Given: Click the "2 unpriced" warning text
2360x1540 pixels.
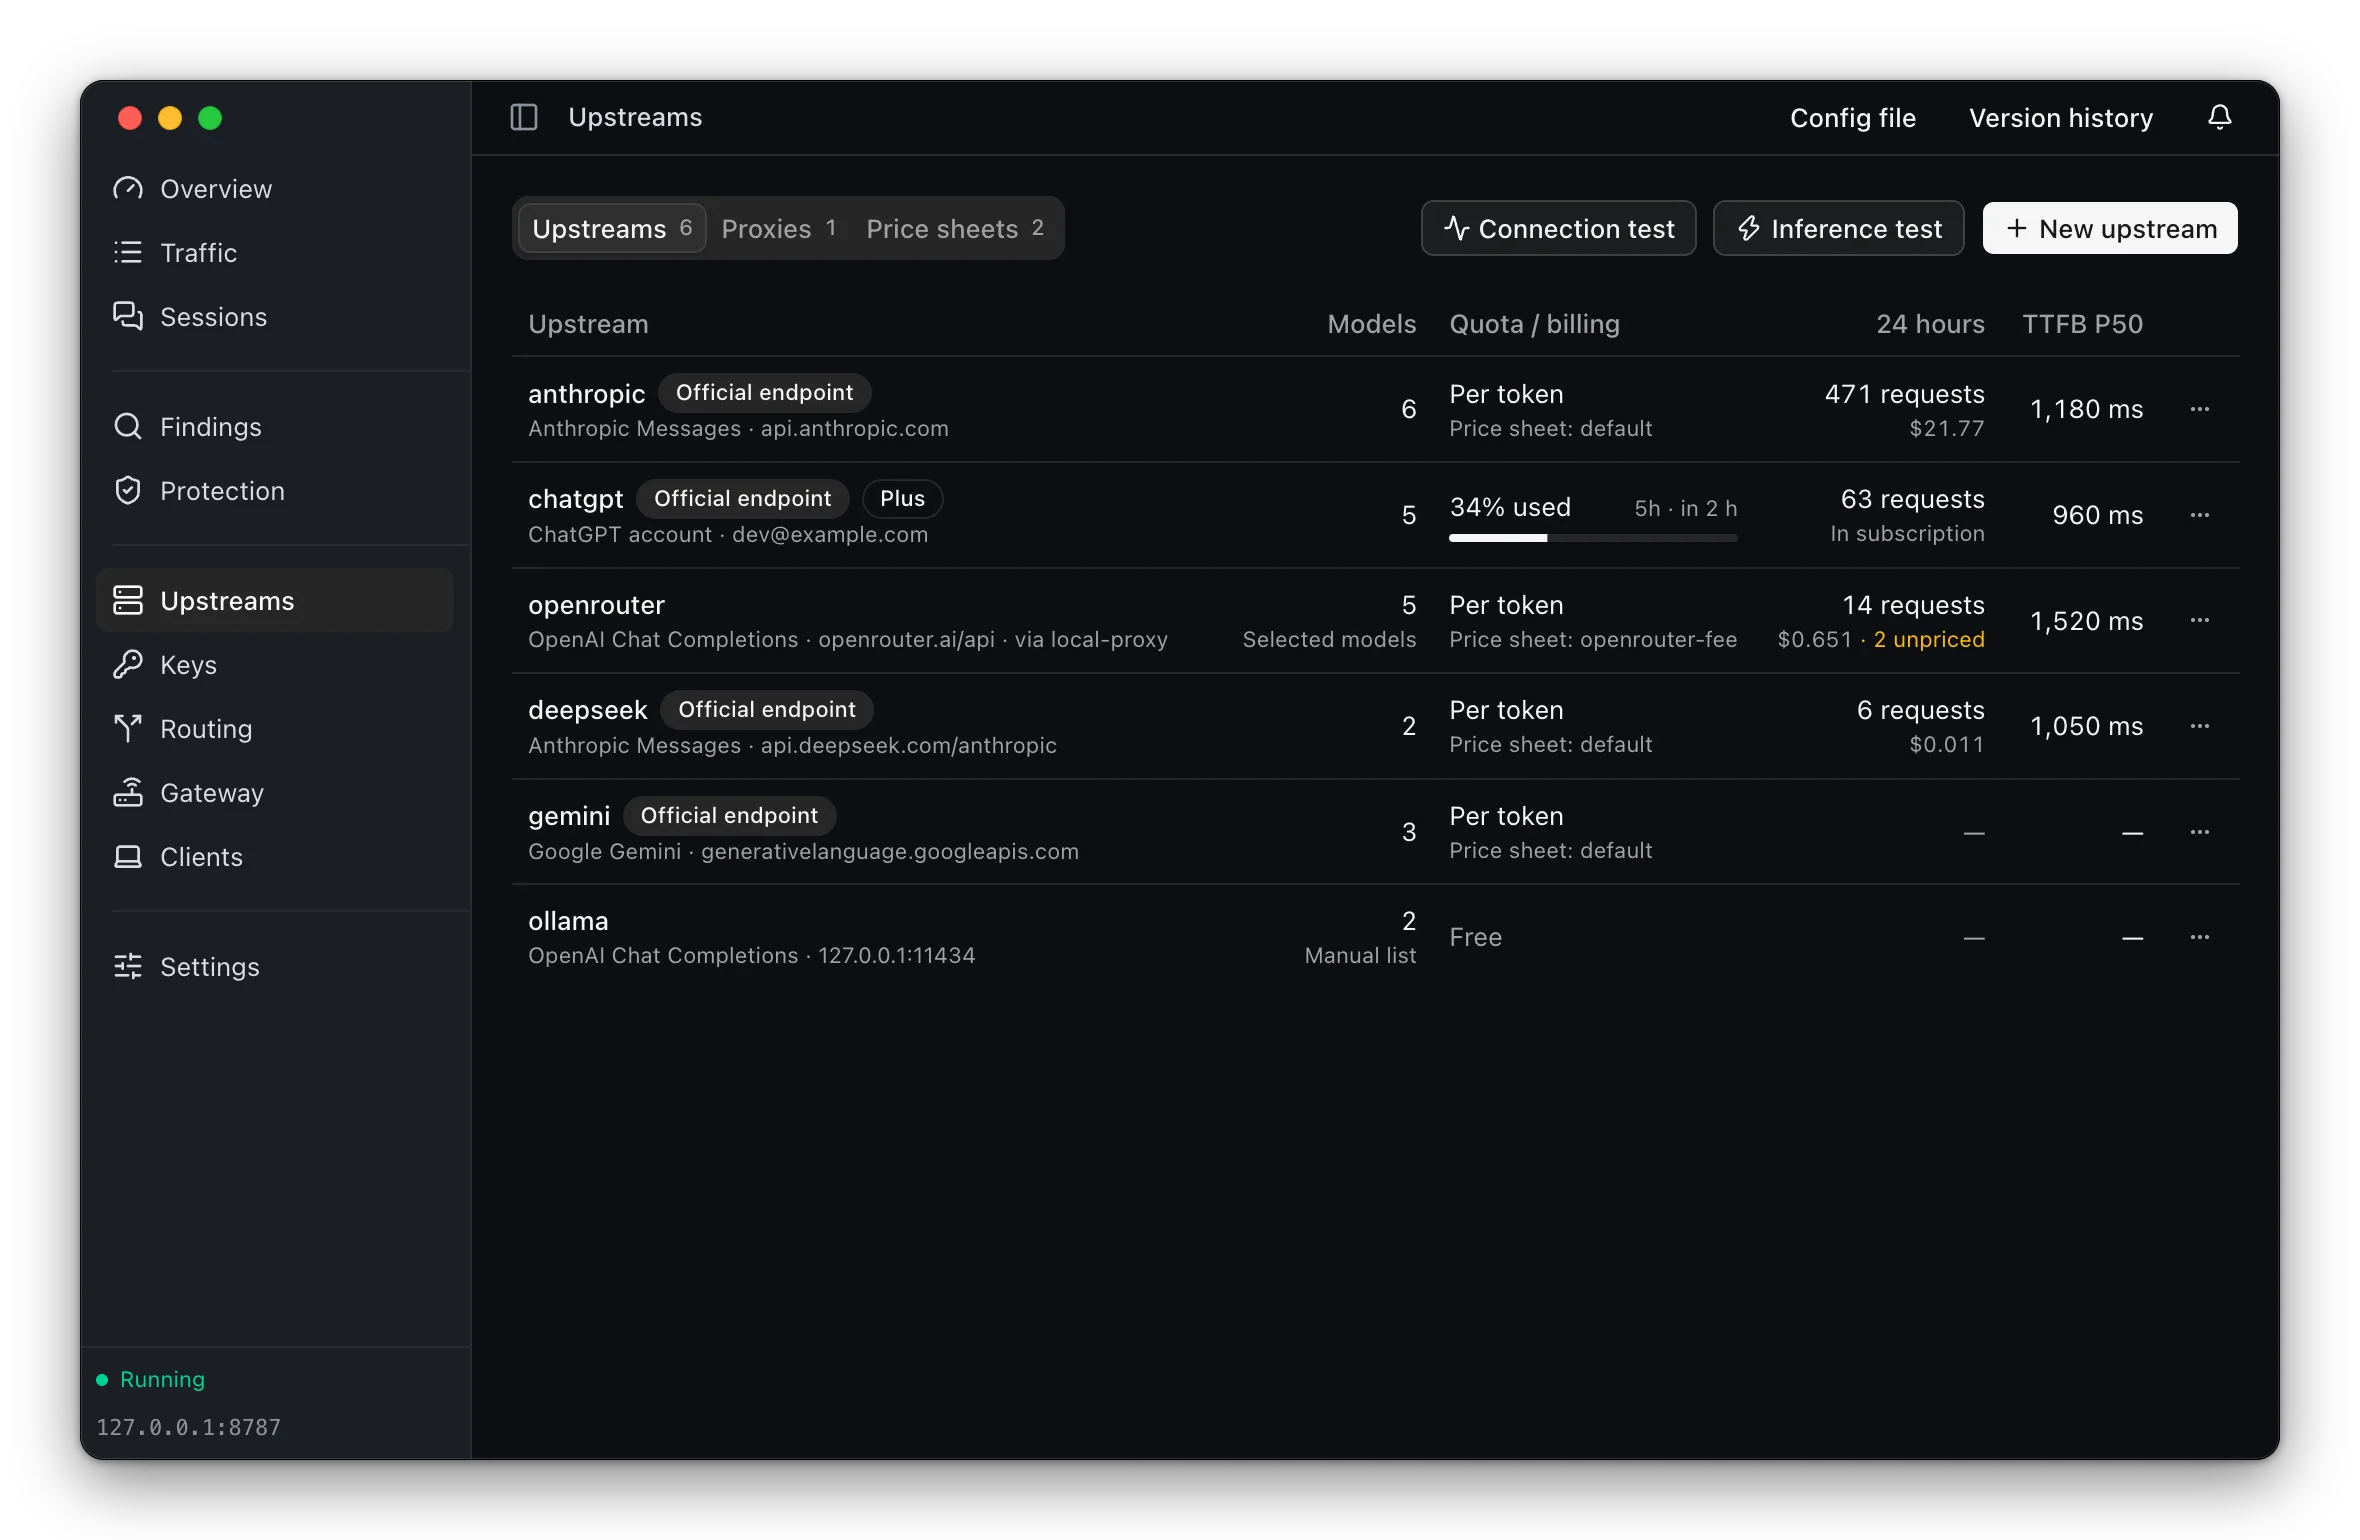Looking at the screenshot, I should pyautogui.click(x=1929, y=640).
